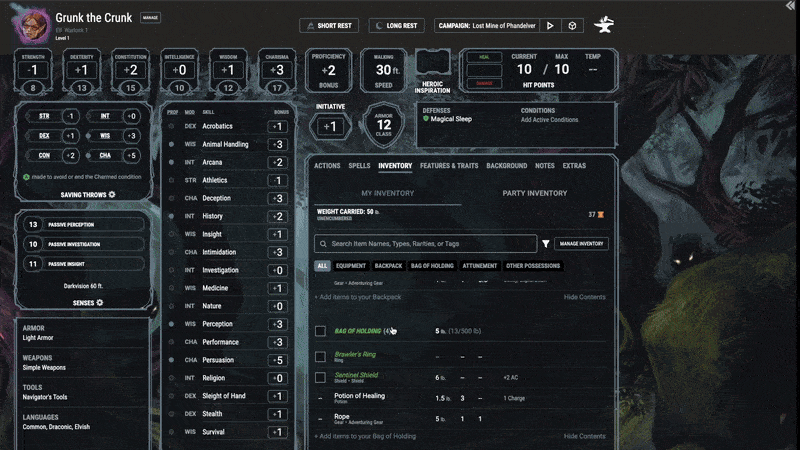The width and height of the screenshot is (800, 450).
Task: Click the anvil forge icon in header
Action: (x=604, y=25)
